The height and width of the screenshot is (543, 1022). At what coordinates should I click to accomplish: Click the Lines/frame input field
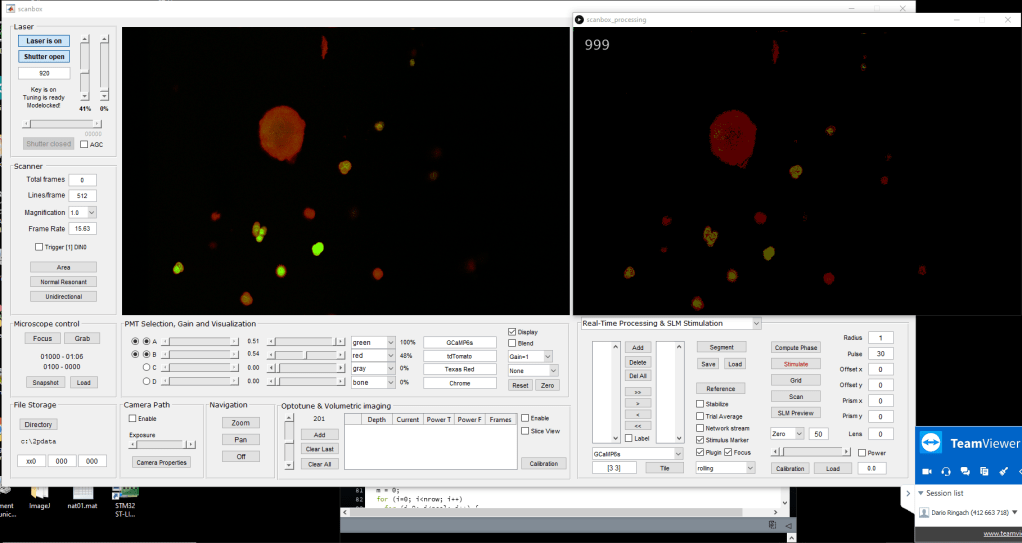tap(81, 196)
